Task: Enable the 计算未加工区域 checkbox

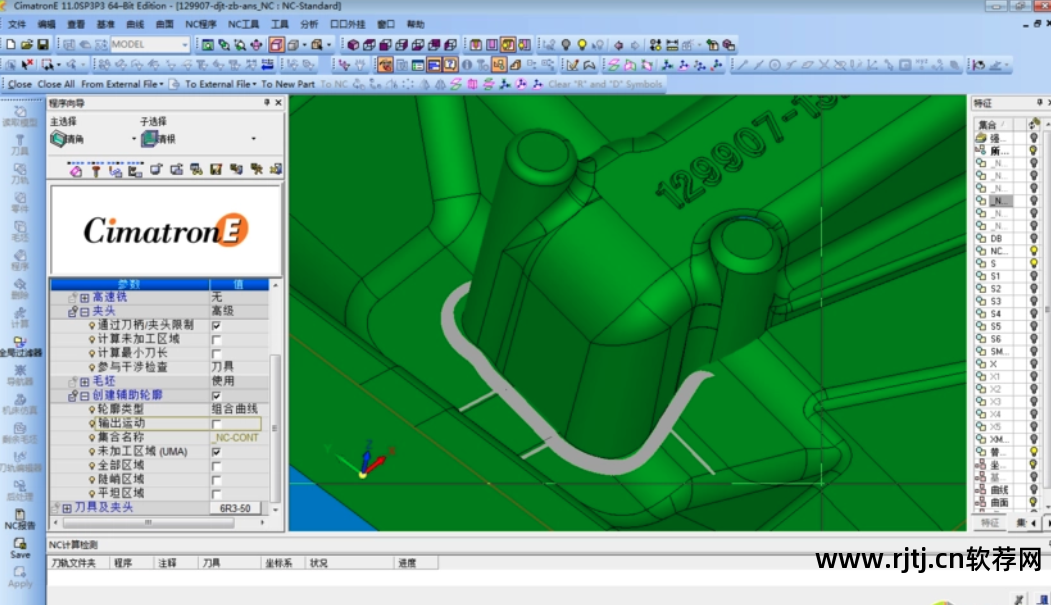Action: pos(217,340)
